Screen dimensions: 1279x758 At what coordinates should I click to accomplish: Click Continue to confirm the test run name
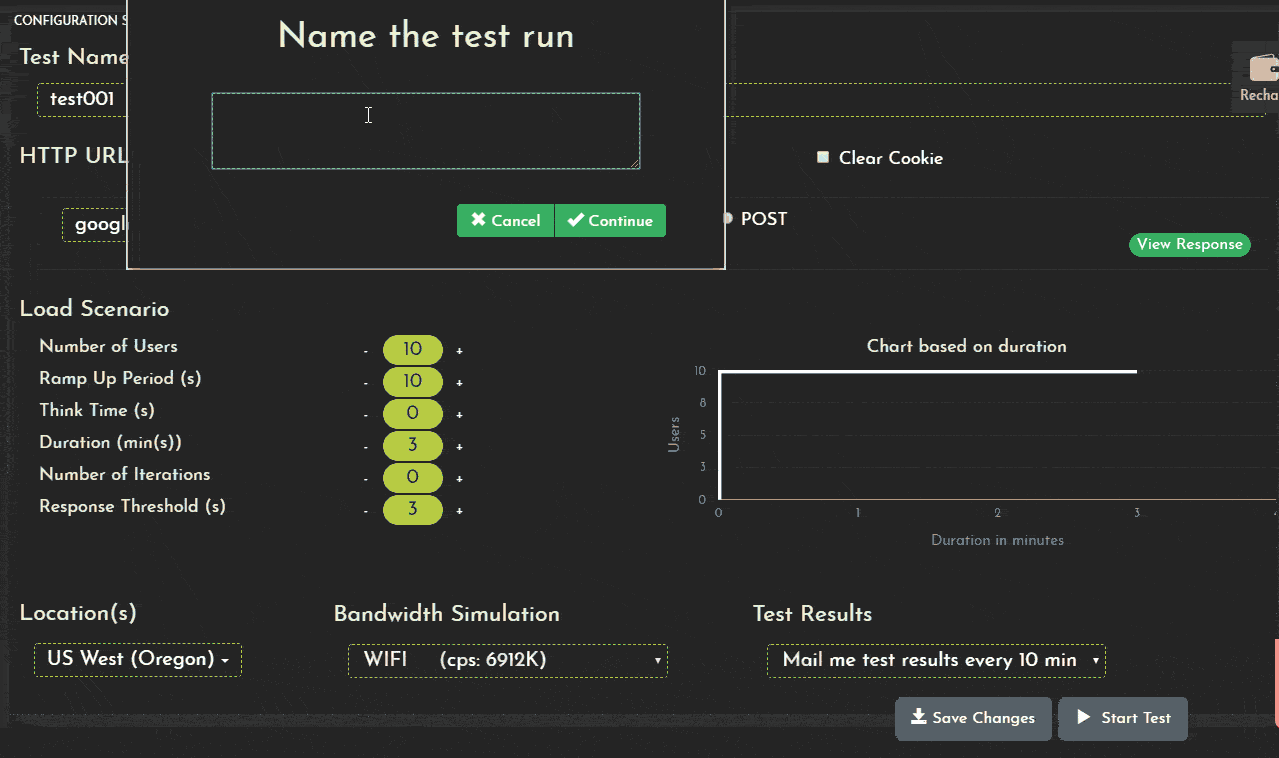(610, 220)
